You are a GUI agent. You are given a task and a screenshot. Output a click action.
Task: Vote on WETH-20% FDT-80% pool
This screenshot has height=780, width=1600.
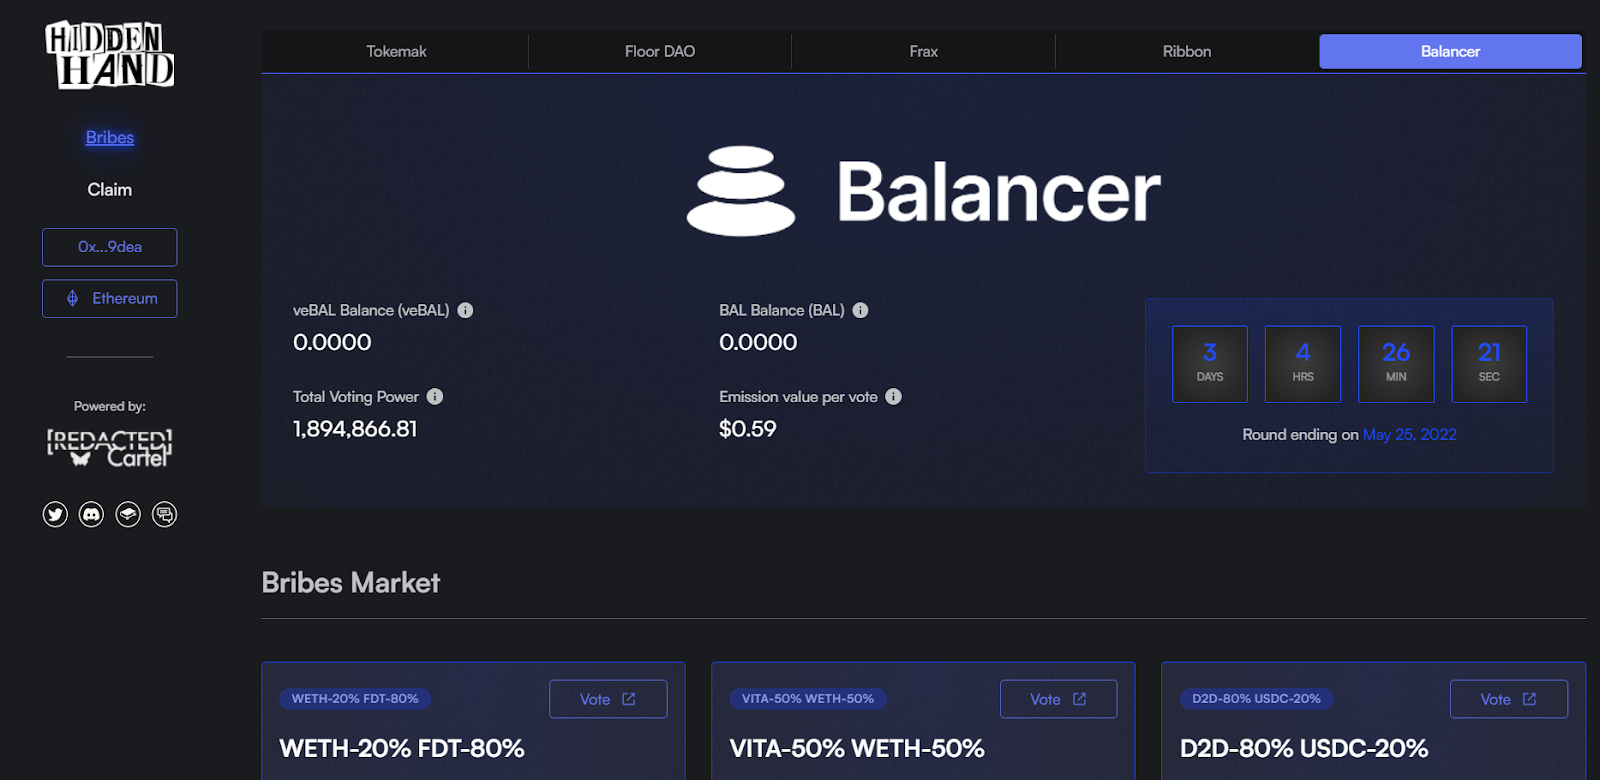click(608, 699)
